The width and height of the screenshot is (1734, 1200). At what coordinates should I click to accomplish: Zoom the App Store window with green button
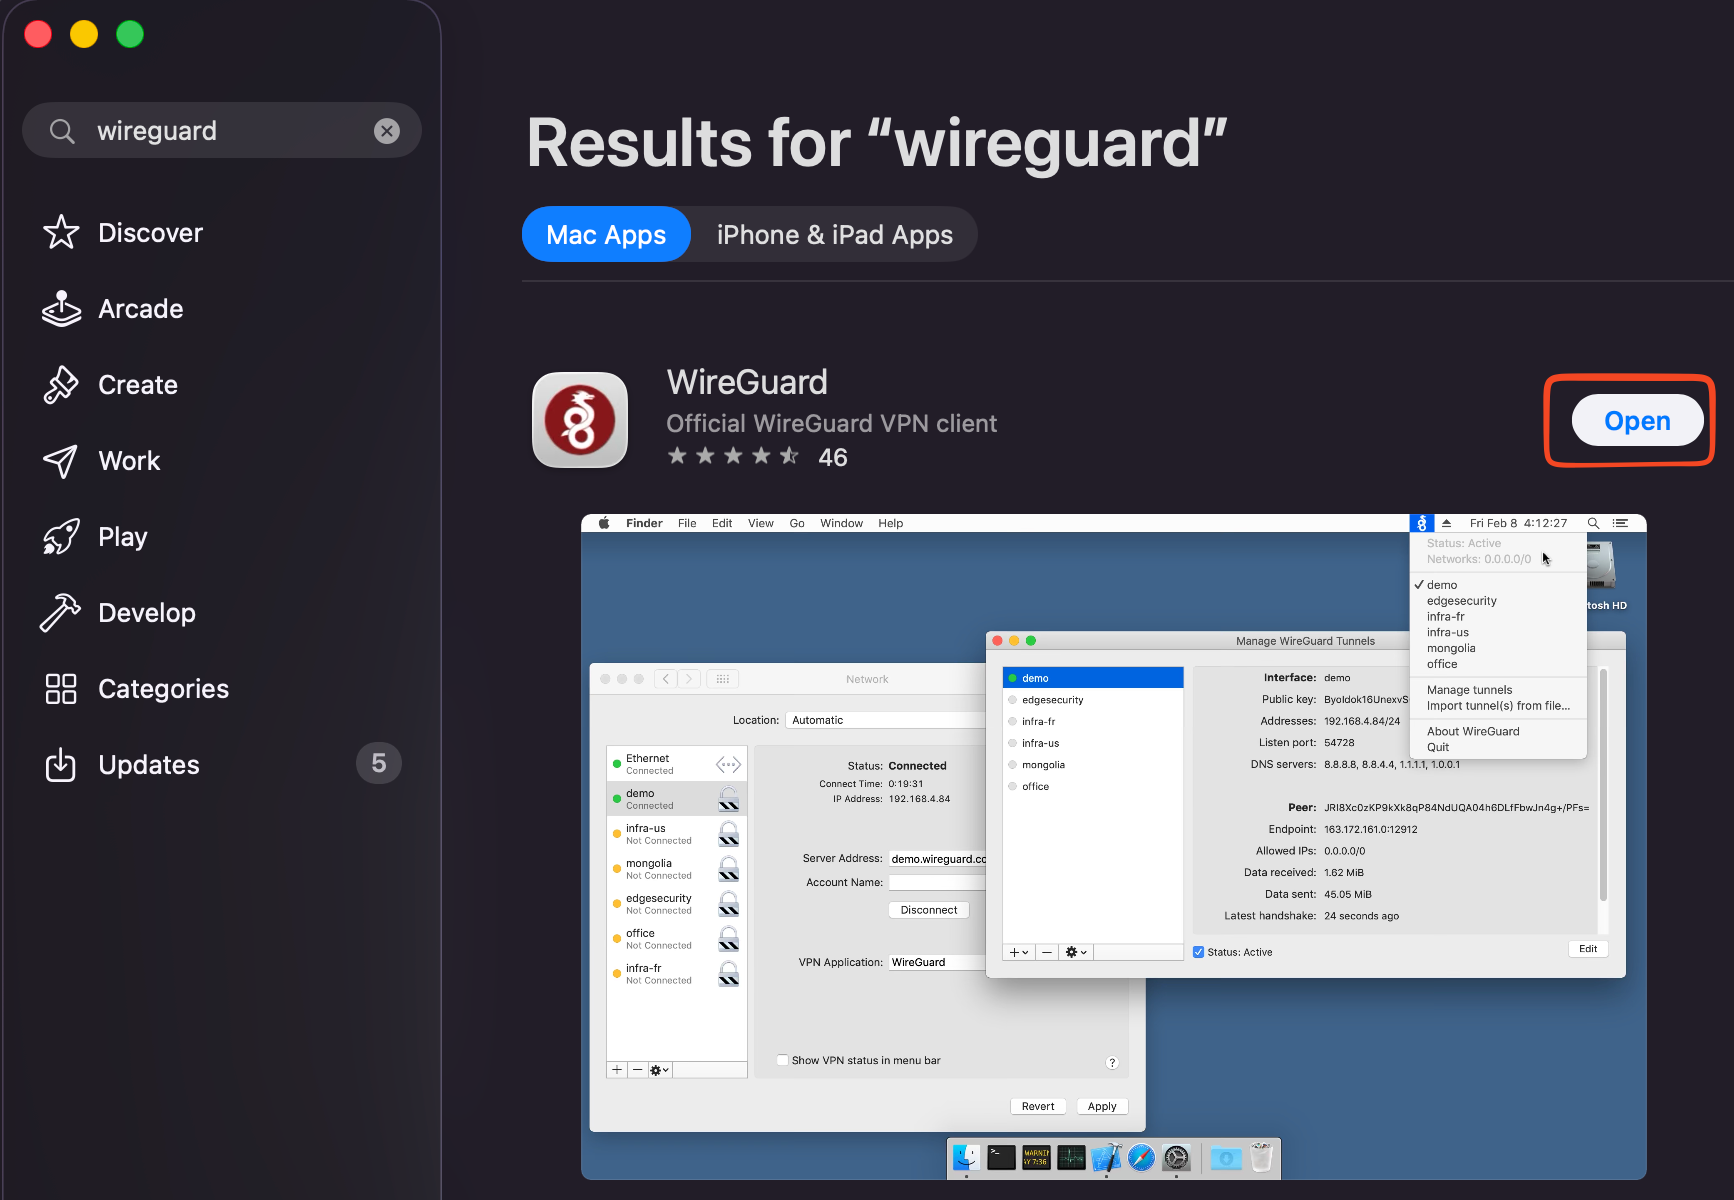coord(130,34)
